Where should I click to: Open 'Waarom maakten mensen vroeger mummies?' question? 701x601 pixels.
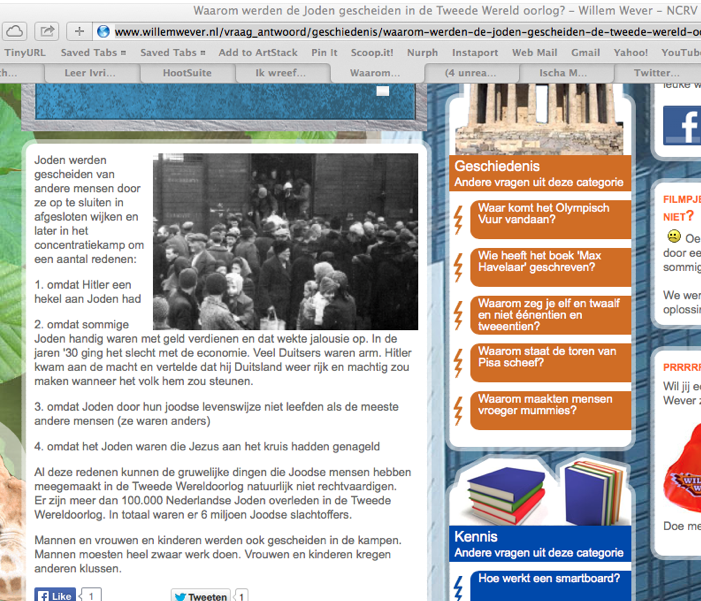(x=551, y=411)
